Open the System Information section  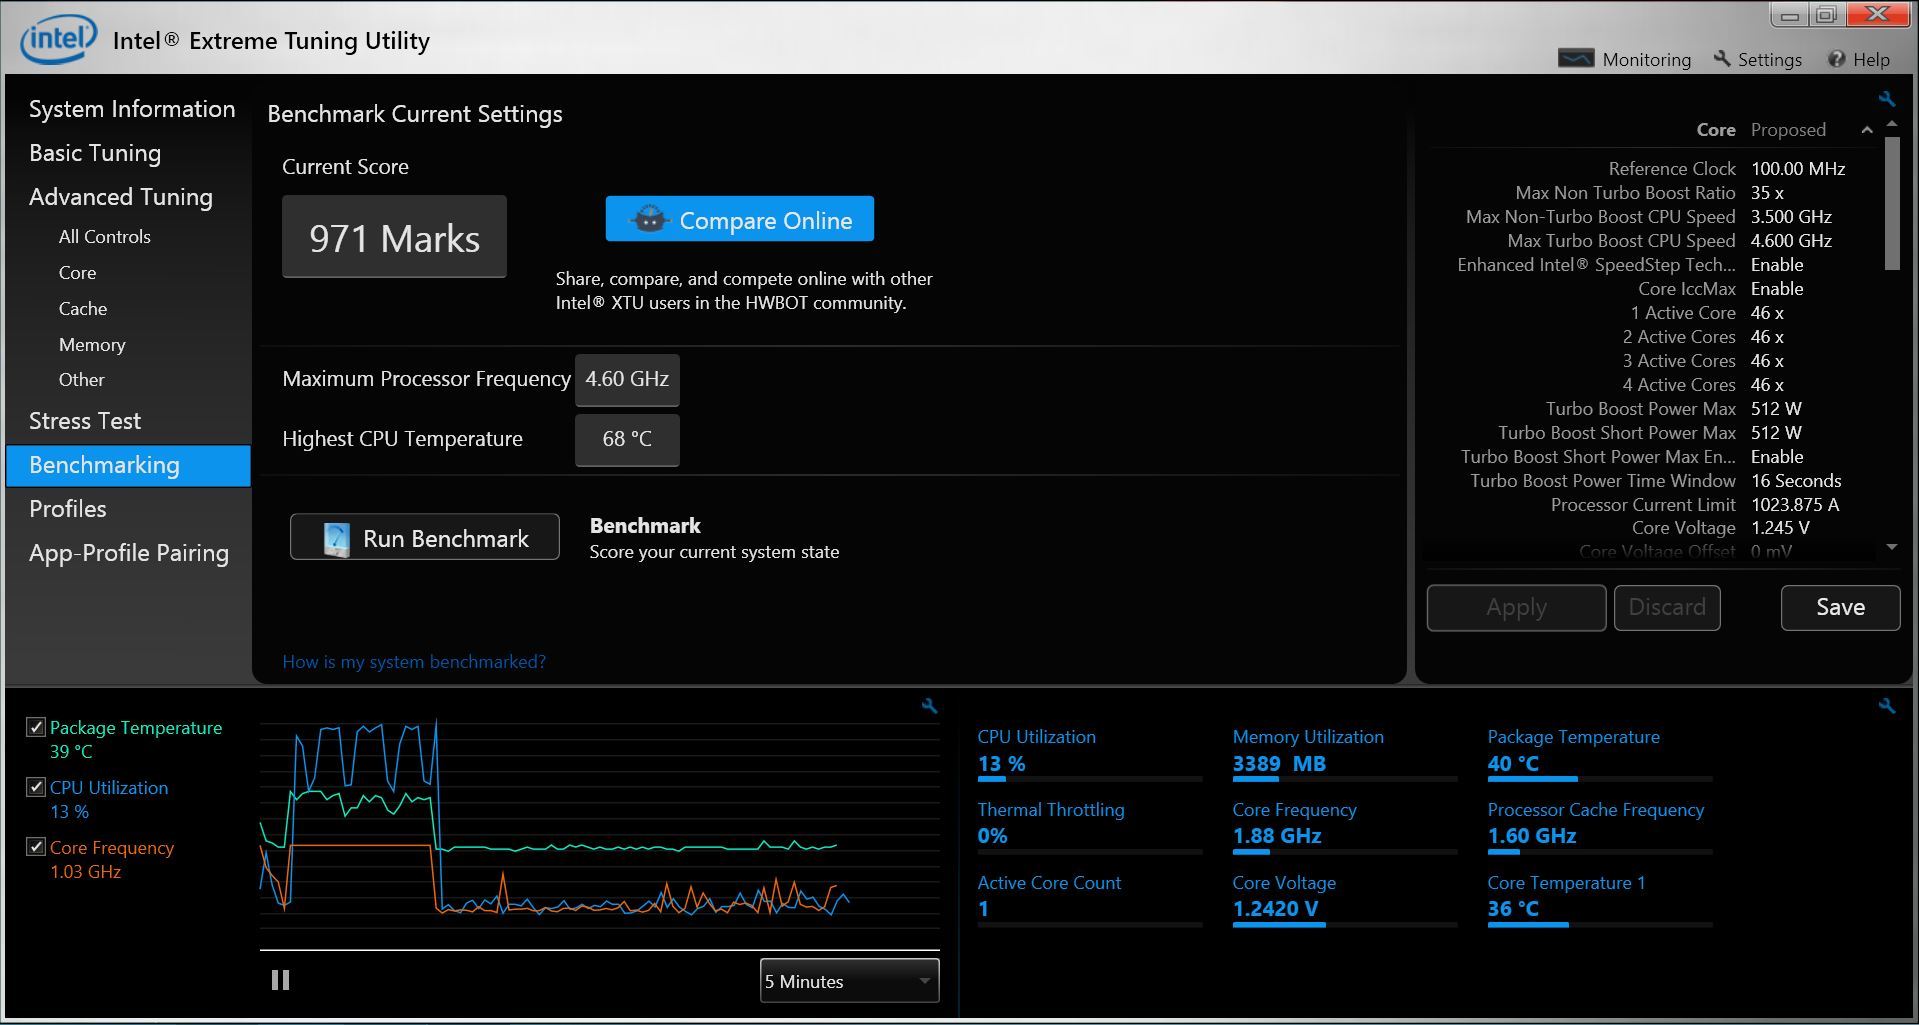click(x=132, y=109)
